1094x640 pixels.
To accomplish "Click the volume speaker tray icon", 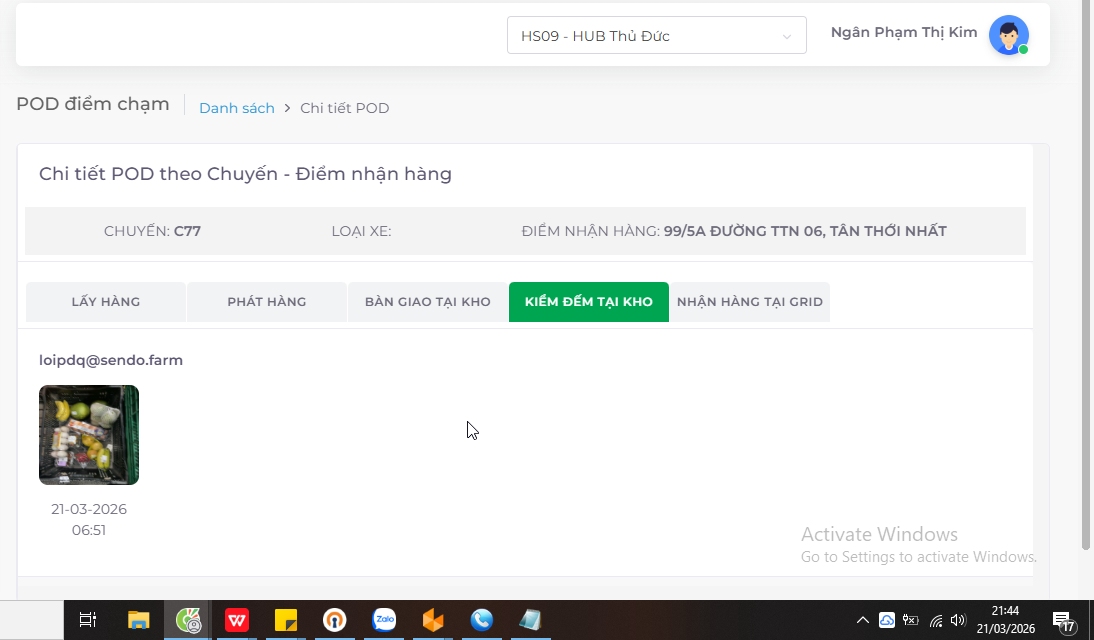I will coord(959,620).
